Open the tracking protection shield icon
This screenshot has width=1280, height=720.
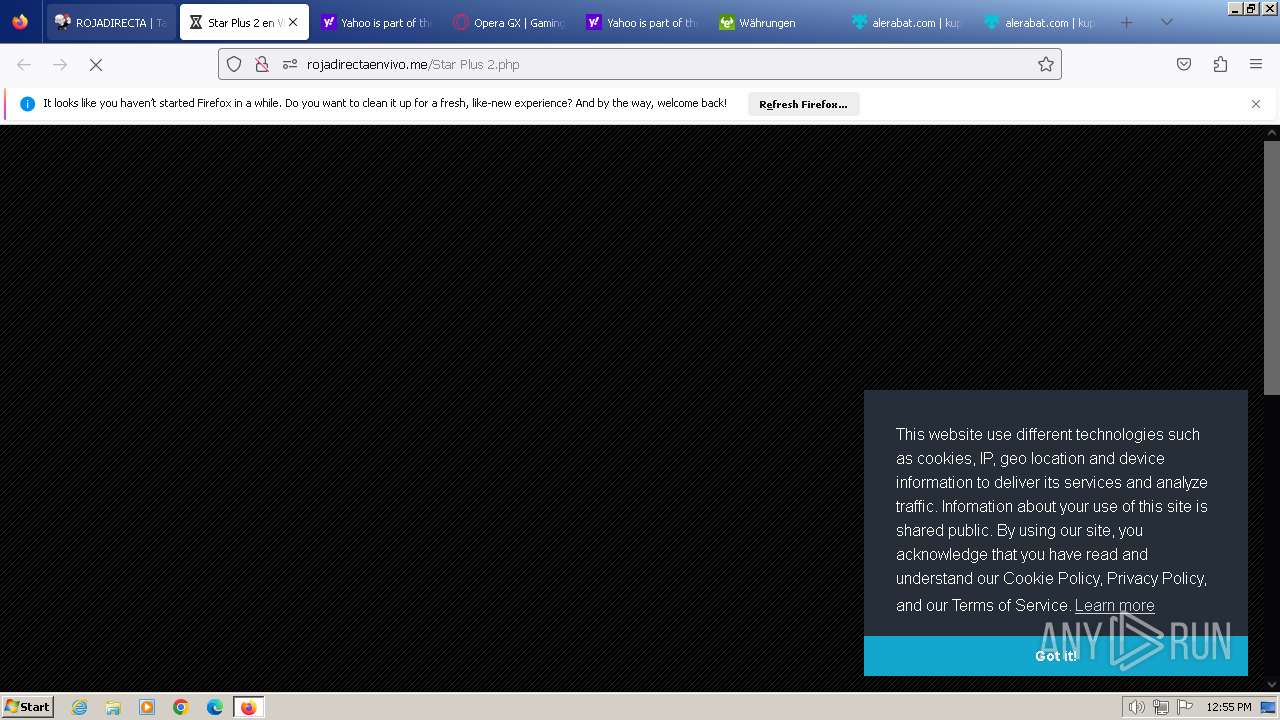[x=234, y=64]
